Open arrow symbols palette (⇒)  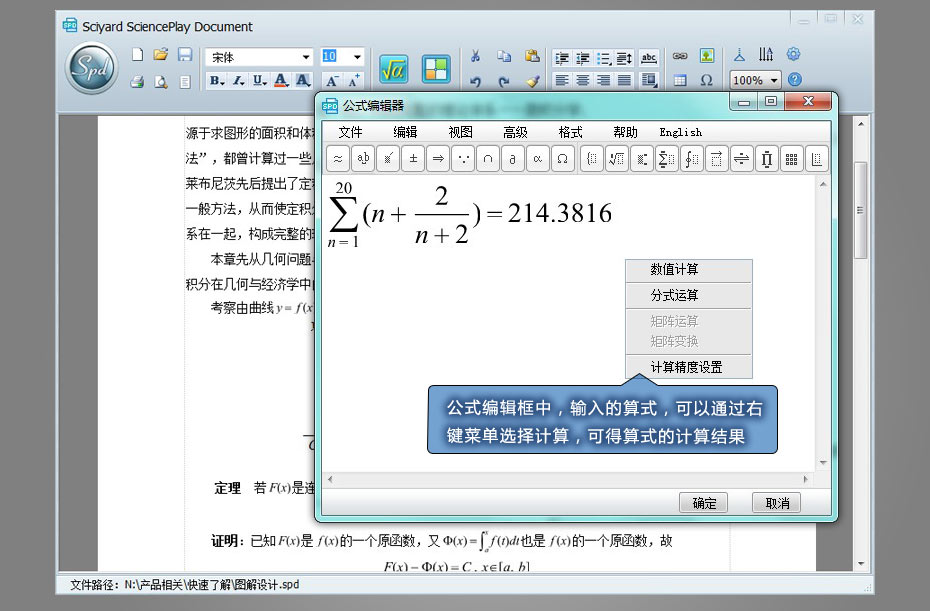click(x=438, y=159)
